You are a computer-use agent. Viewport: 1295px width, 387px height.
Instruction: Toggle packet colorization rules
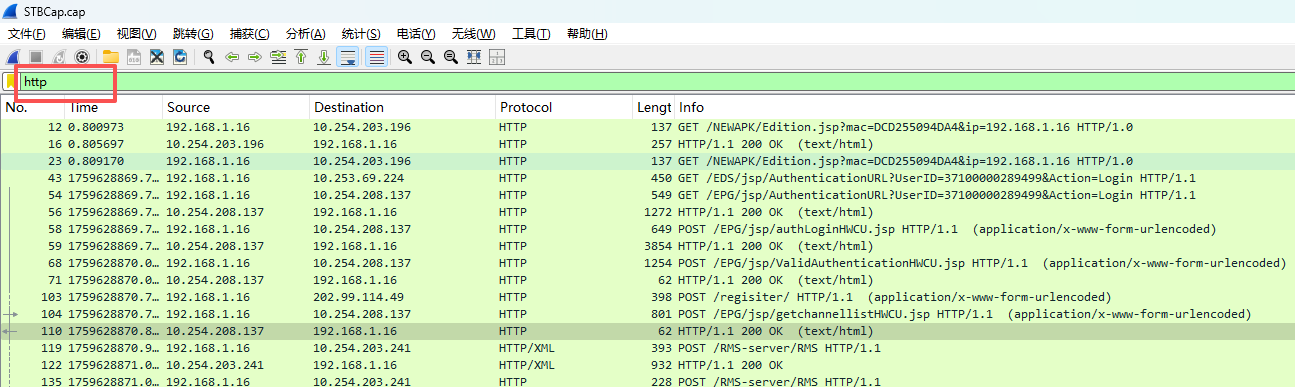(376, 57)
